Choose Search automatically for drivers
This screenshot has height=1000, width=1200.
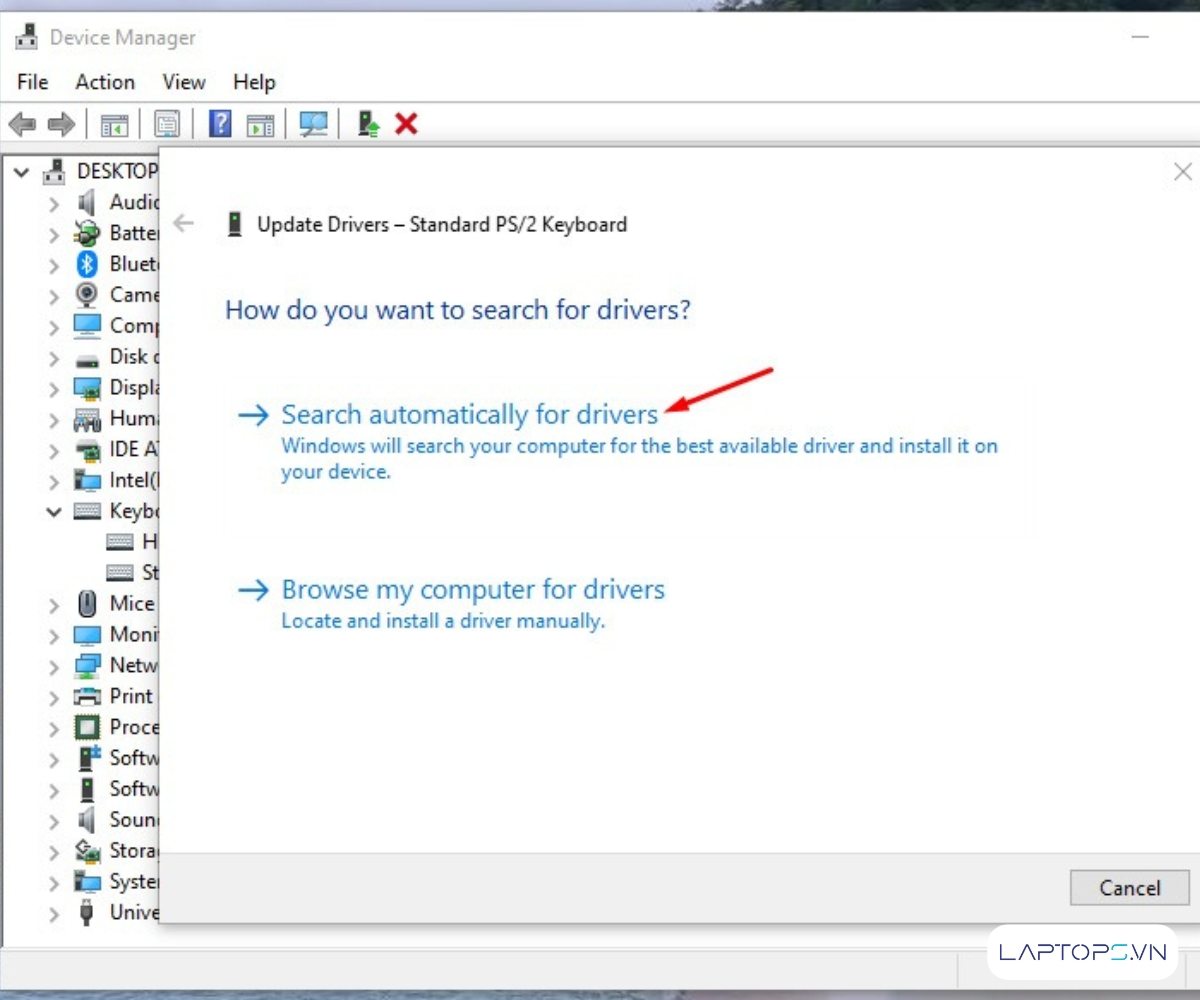click(x=469, y=415)
